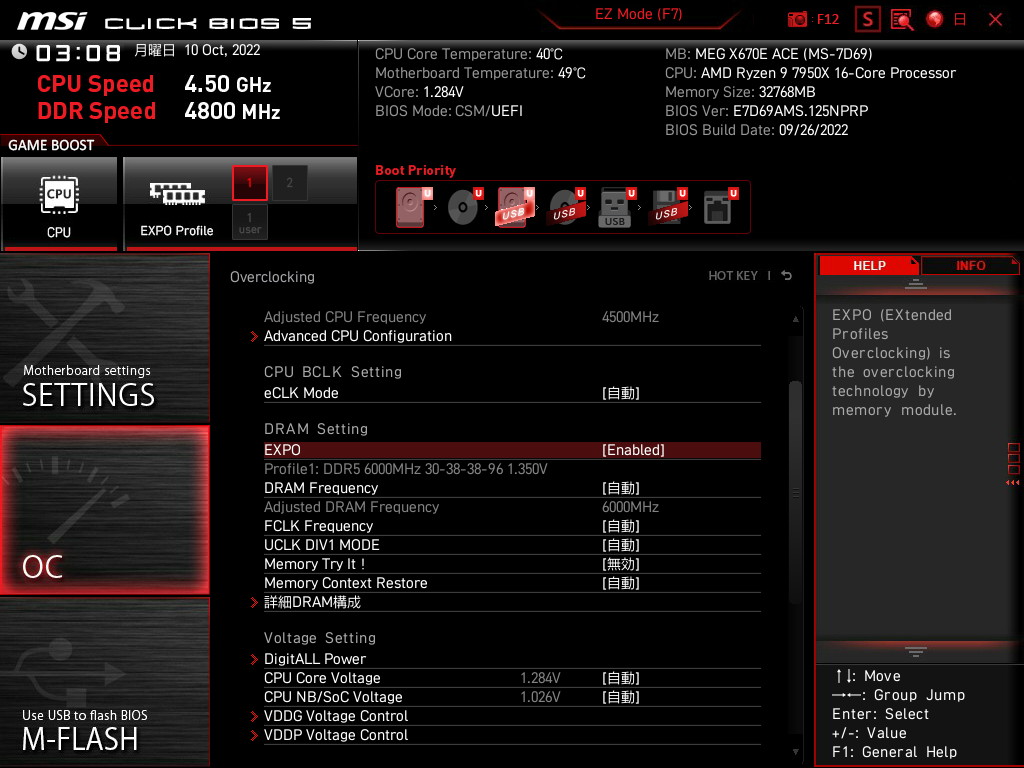Click Profile1 DDR5 6000MHz description line

(406, 469)
